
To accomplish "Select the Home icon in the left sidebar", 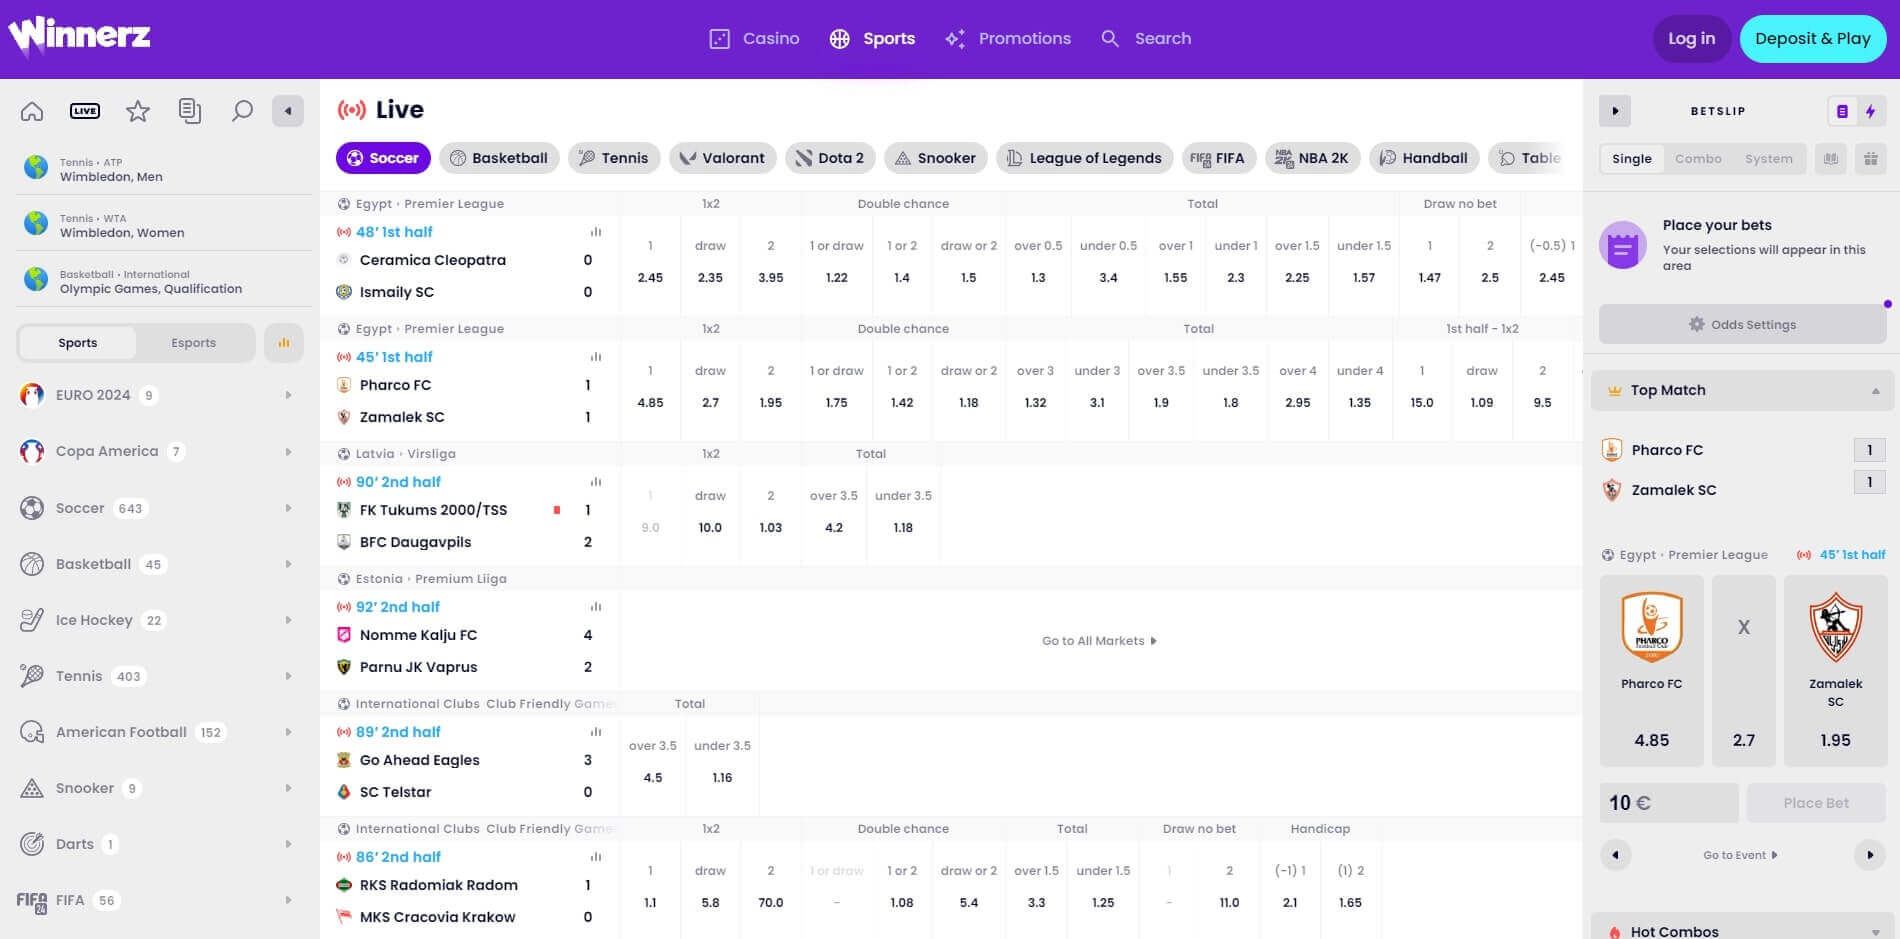I will (31, 111).
